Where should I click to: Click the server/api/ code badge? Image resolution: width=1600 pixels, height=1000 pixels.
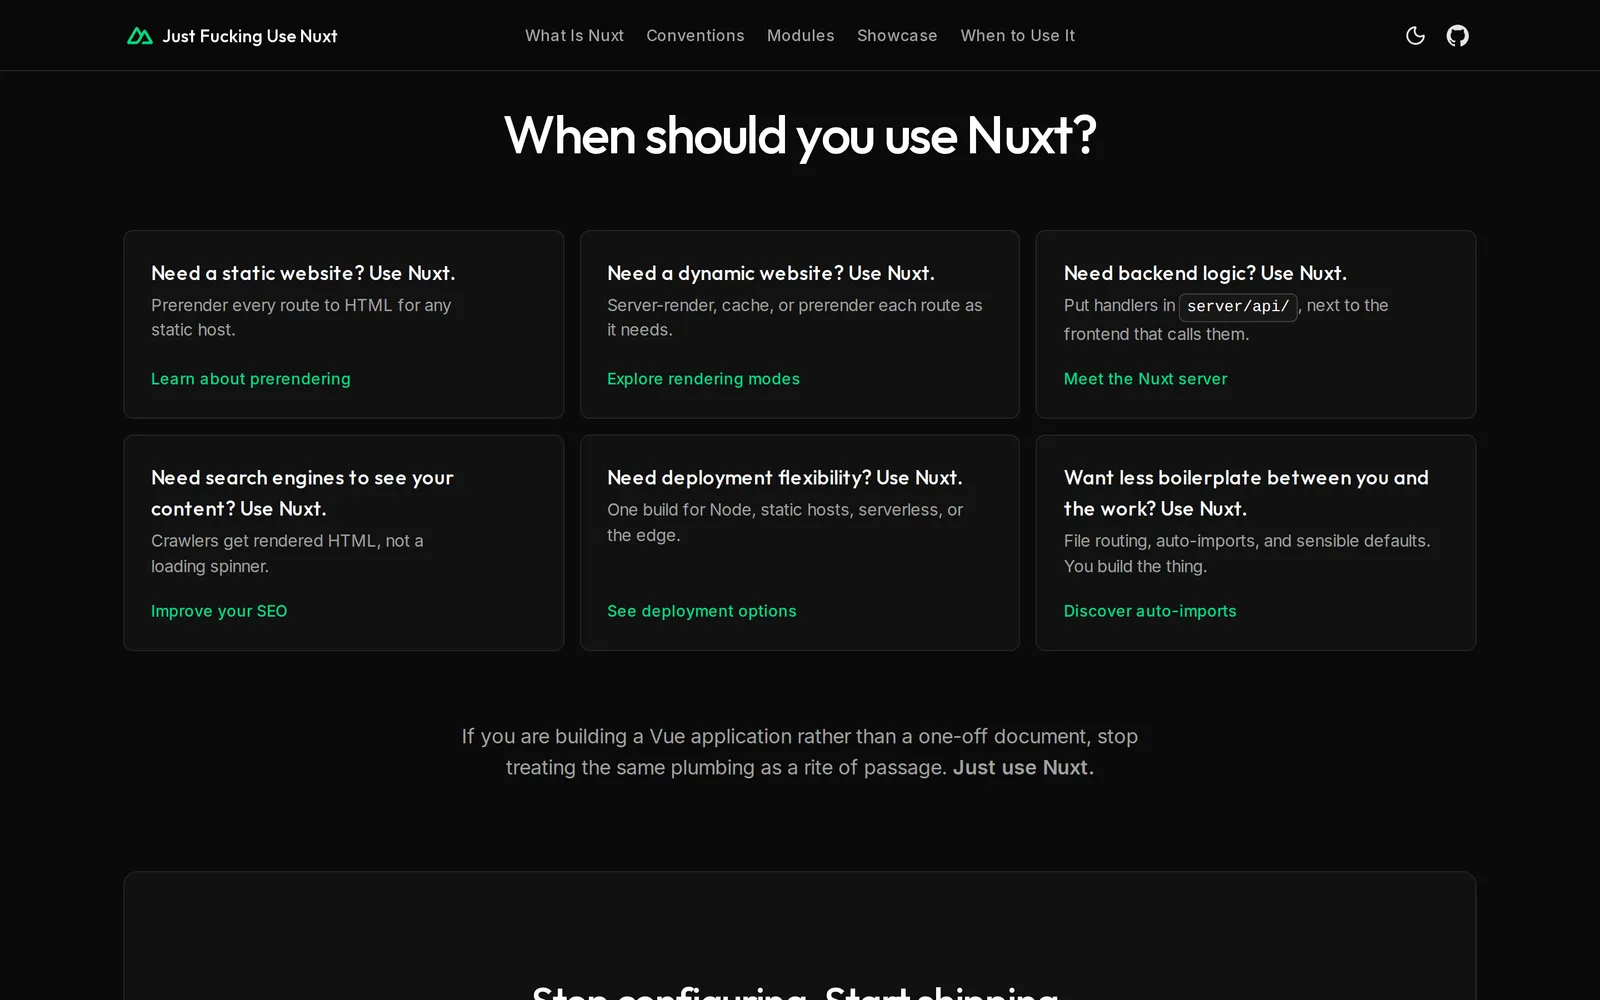1238,307
